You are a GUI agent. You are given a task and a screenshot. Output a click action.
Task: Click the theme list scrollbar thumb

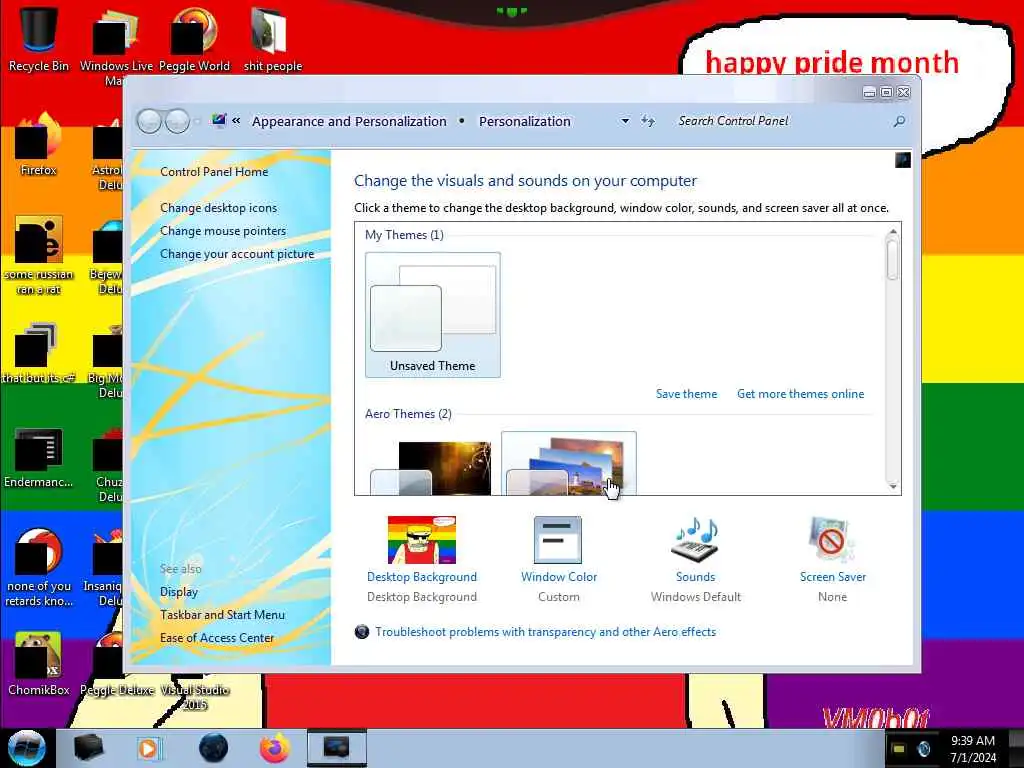893,259
